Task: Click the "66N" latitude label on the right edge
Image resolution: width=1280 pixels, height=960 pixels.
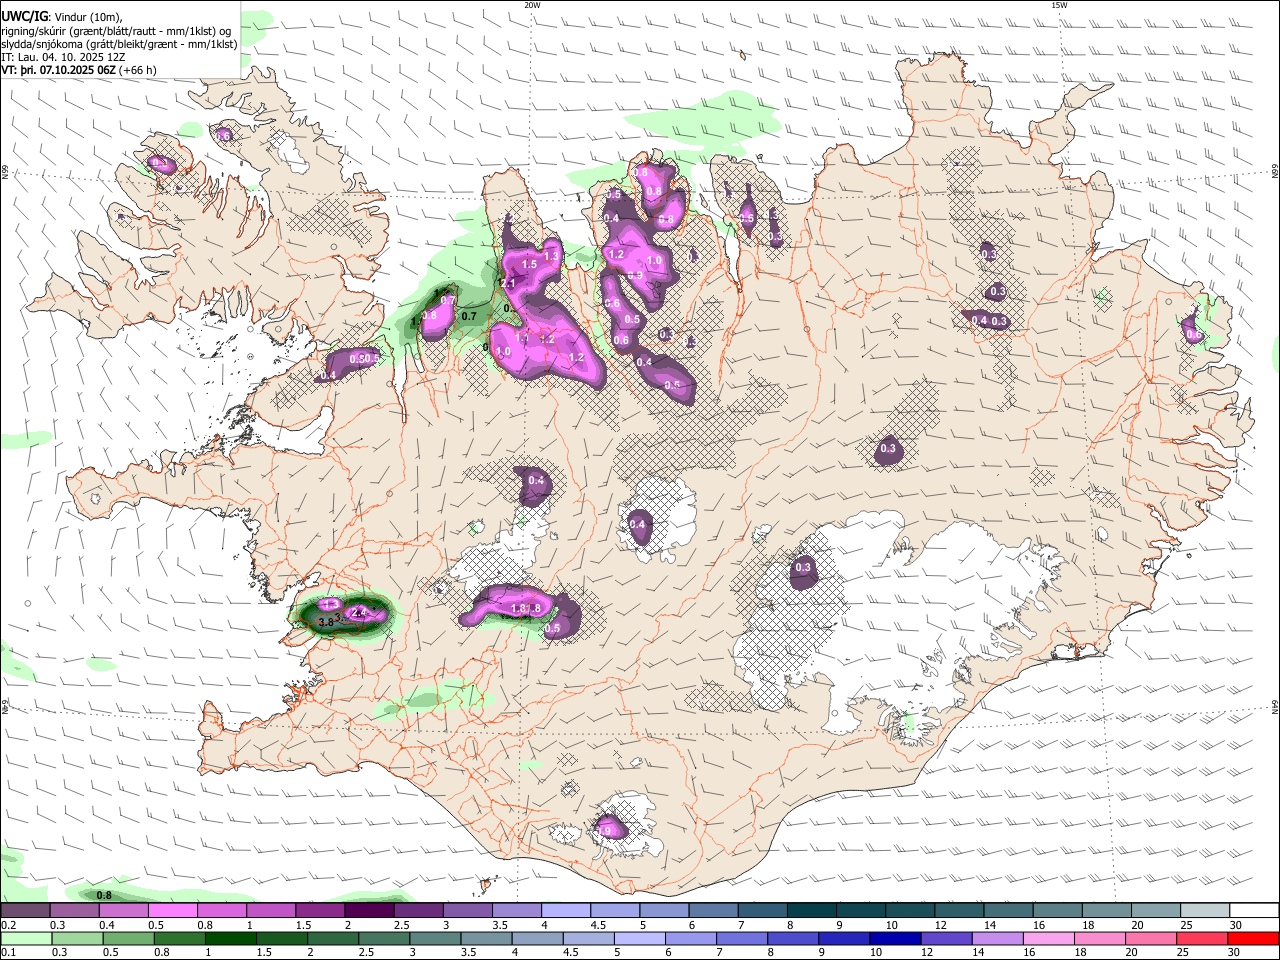Action: pos(1274,172)
